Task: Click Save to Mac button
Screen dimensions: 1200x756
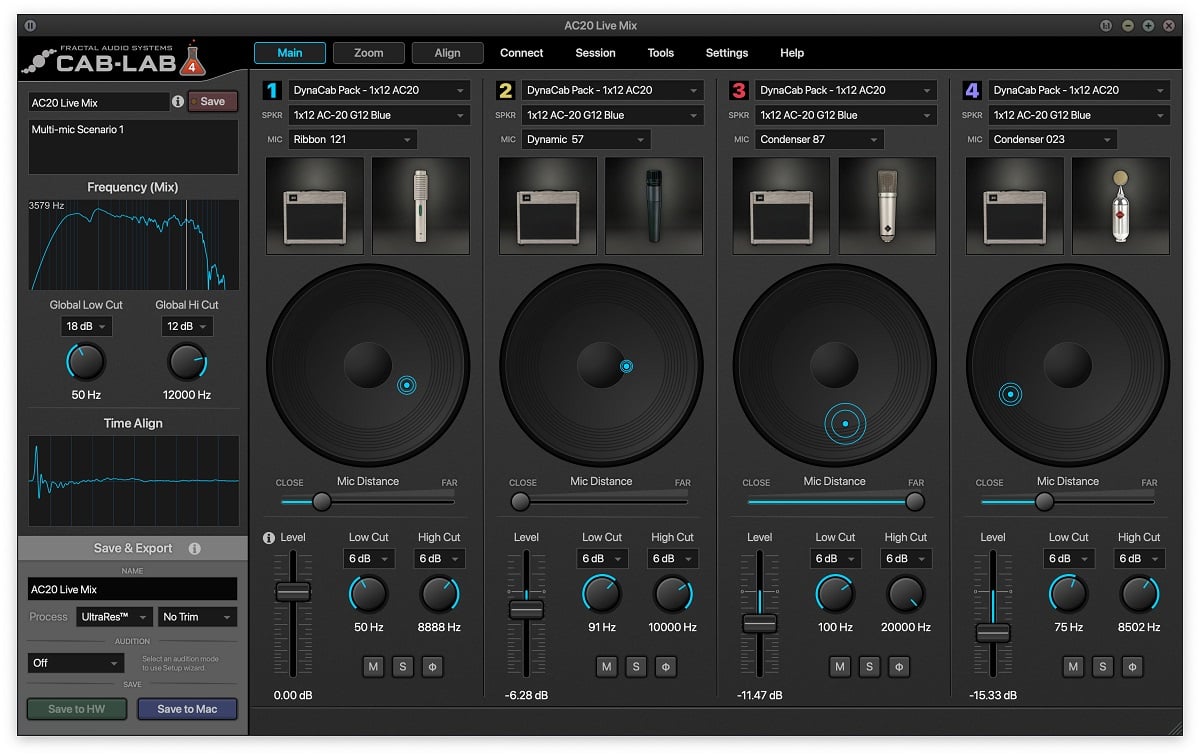Action: pos(187,709)
